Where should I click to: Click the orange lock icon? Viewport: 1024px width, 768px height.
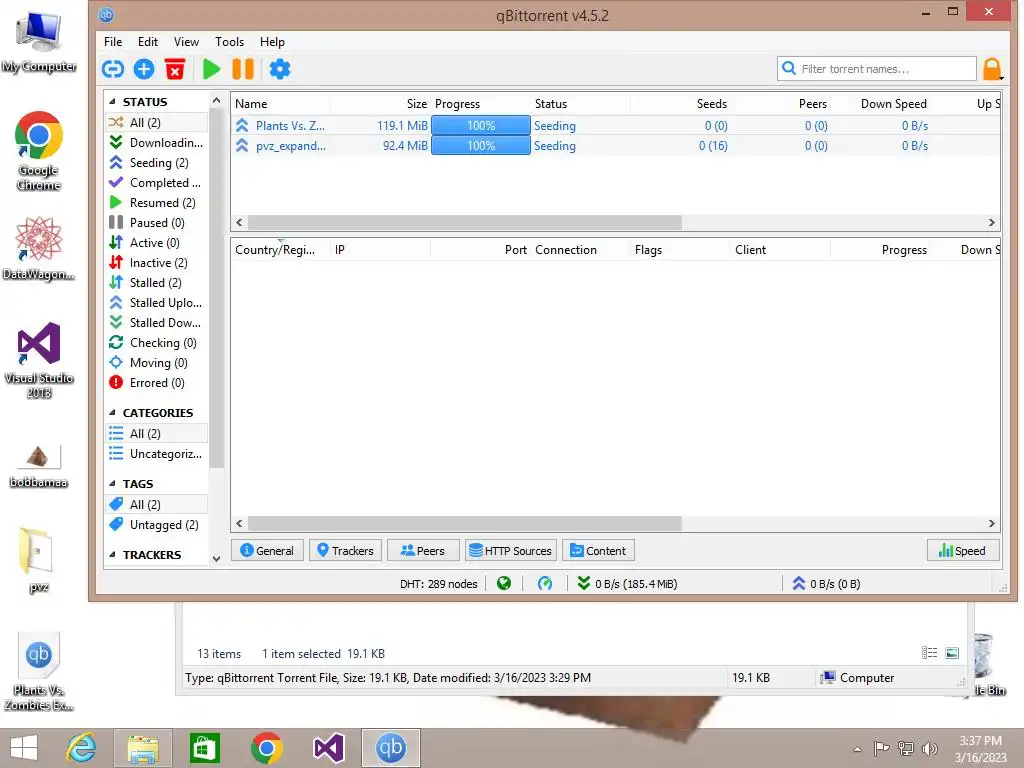click(x=992, y=69)
